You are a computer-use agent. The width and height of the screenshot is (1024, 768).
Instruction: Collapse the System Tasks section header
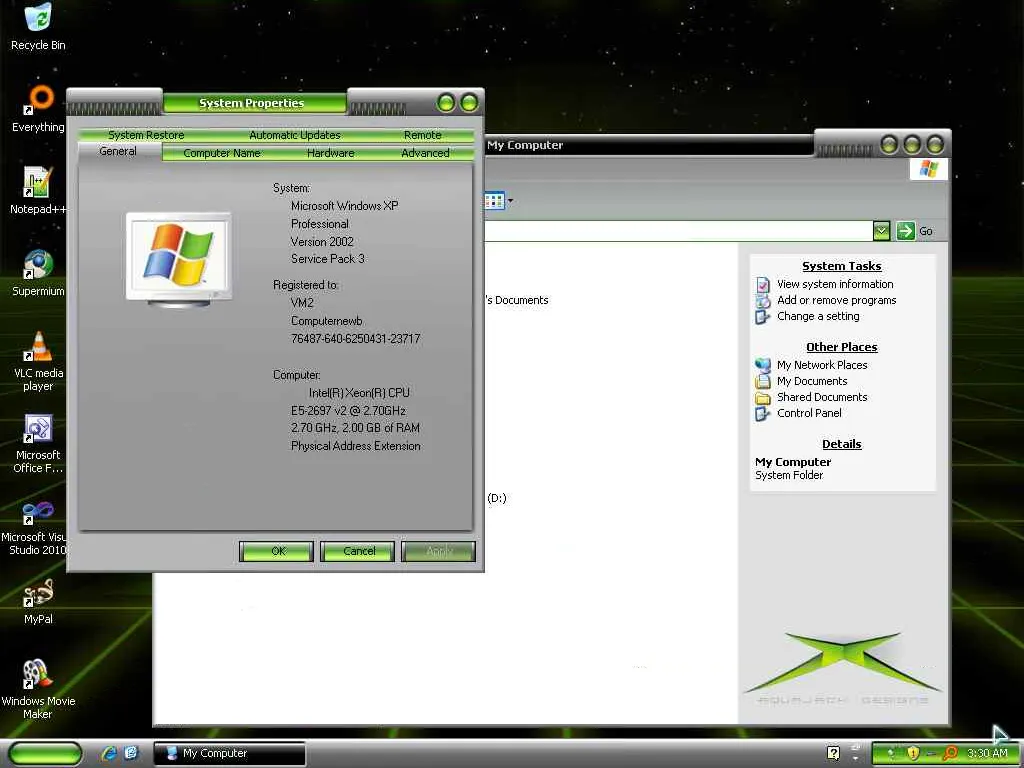841,266
